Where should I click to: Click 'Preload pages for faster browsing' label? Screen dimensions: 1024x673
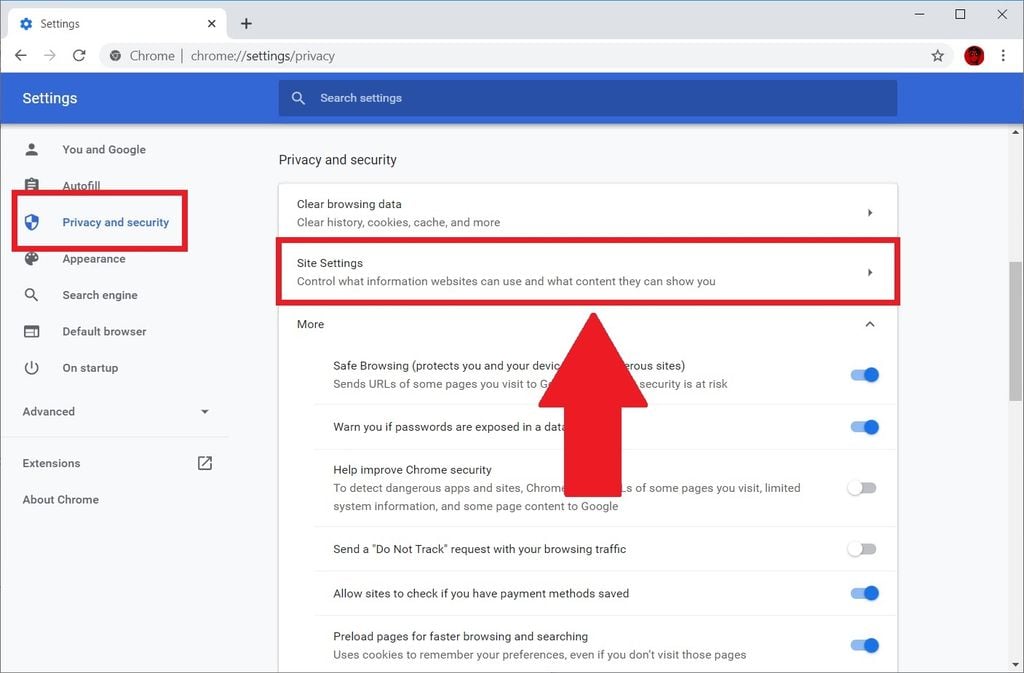[460, 636]
